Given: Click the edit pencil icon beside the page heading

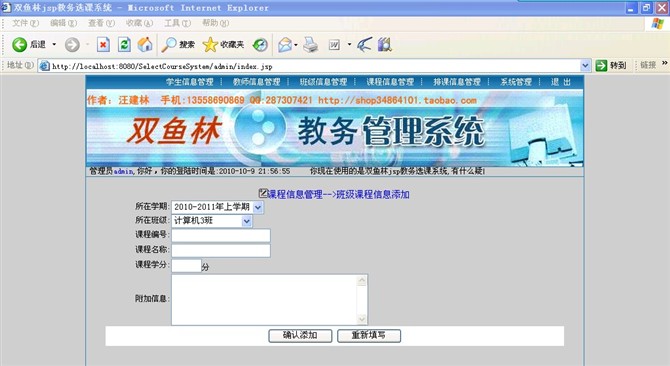Looking at the screenshot, I should coord(263,193).
